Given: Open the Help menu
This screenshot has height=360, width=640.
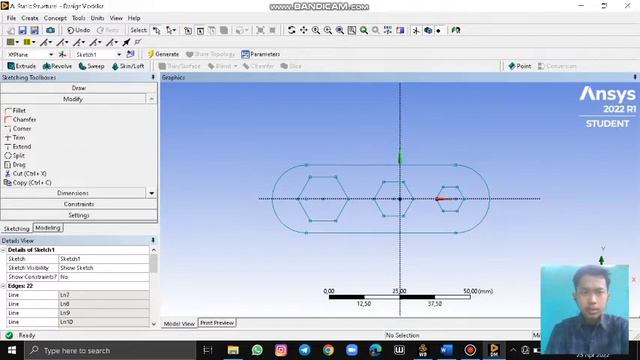Looking at the screenshot, I should (x=134, y=18).
